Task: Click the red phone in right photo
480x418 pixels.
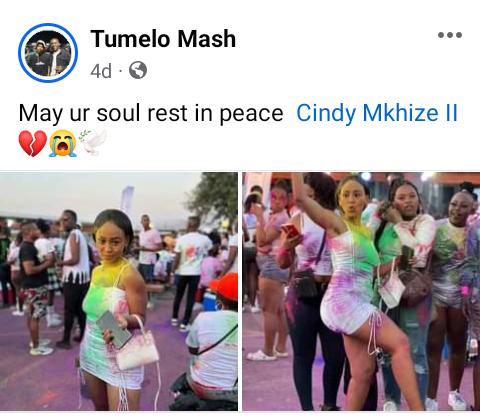Action: click(x=291, y=230)
